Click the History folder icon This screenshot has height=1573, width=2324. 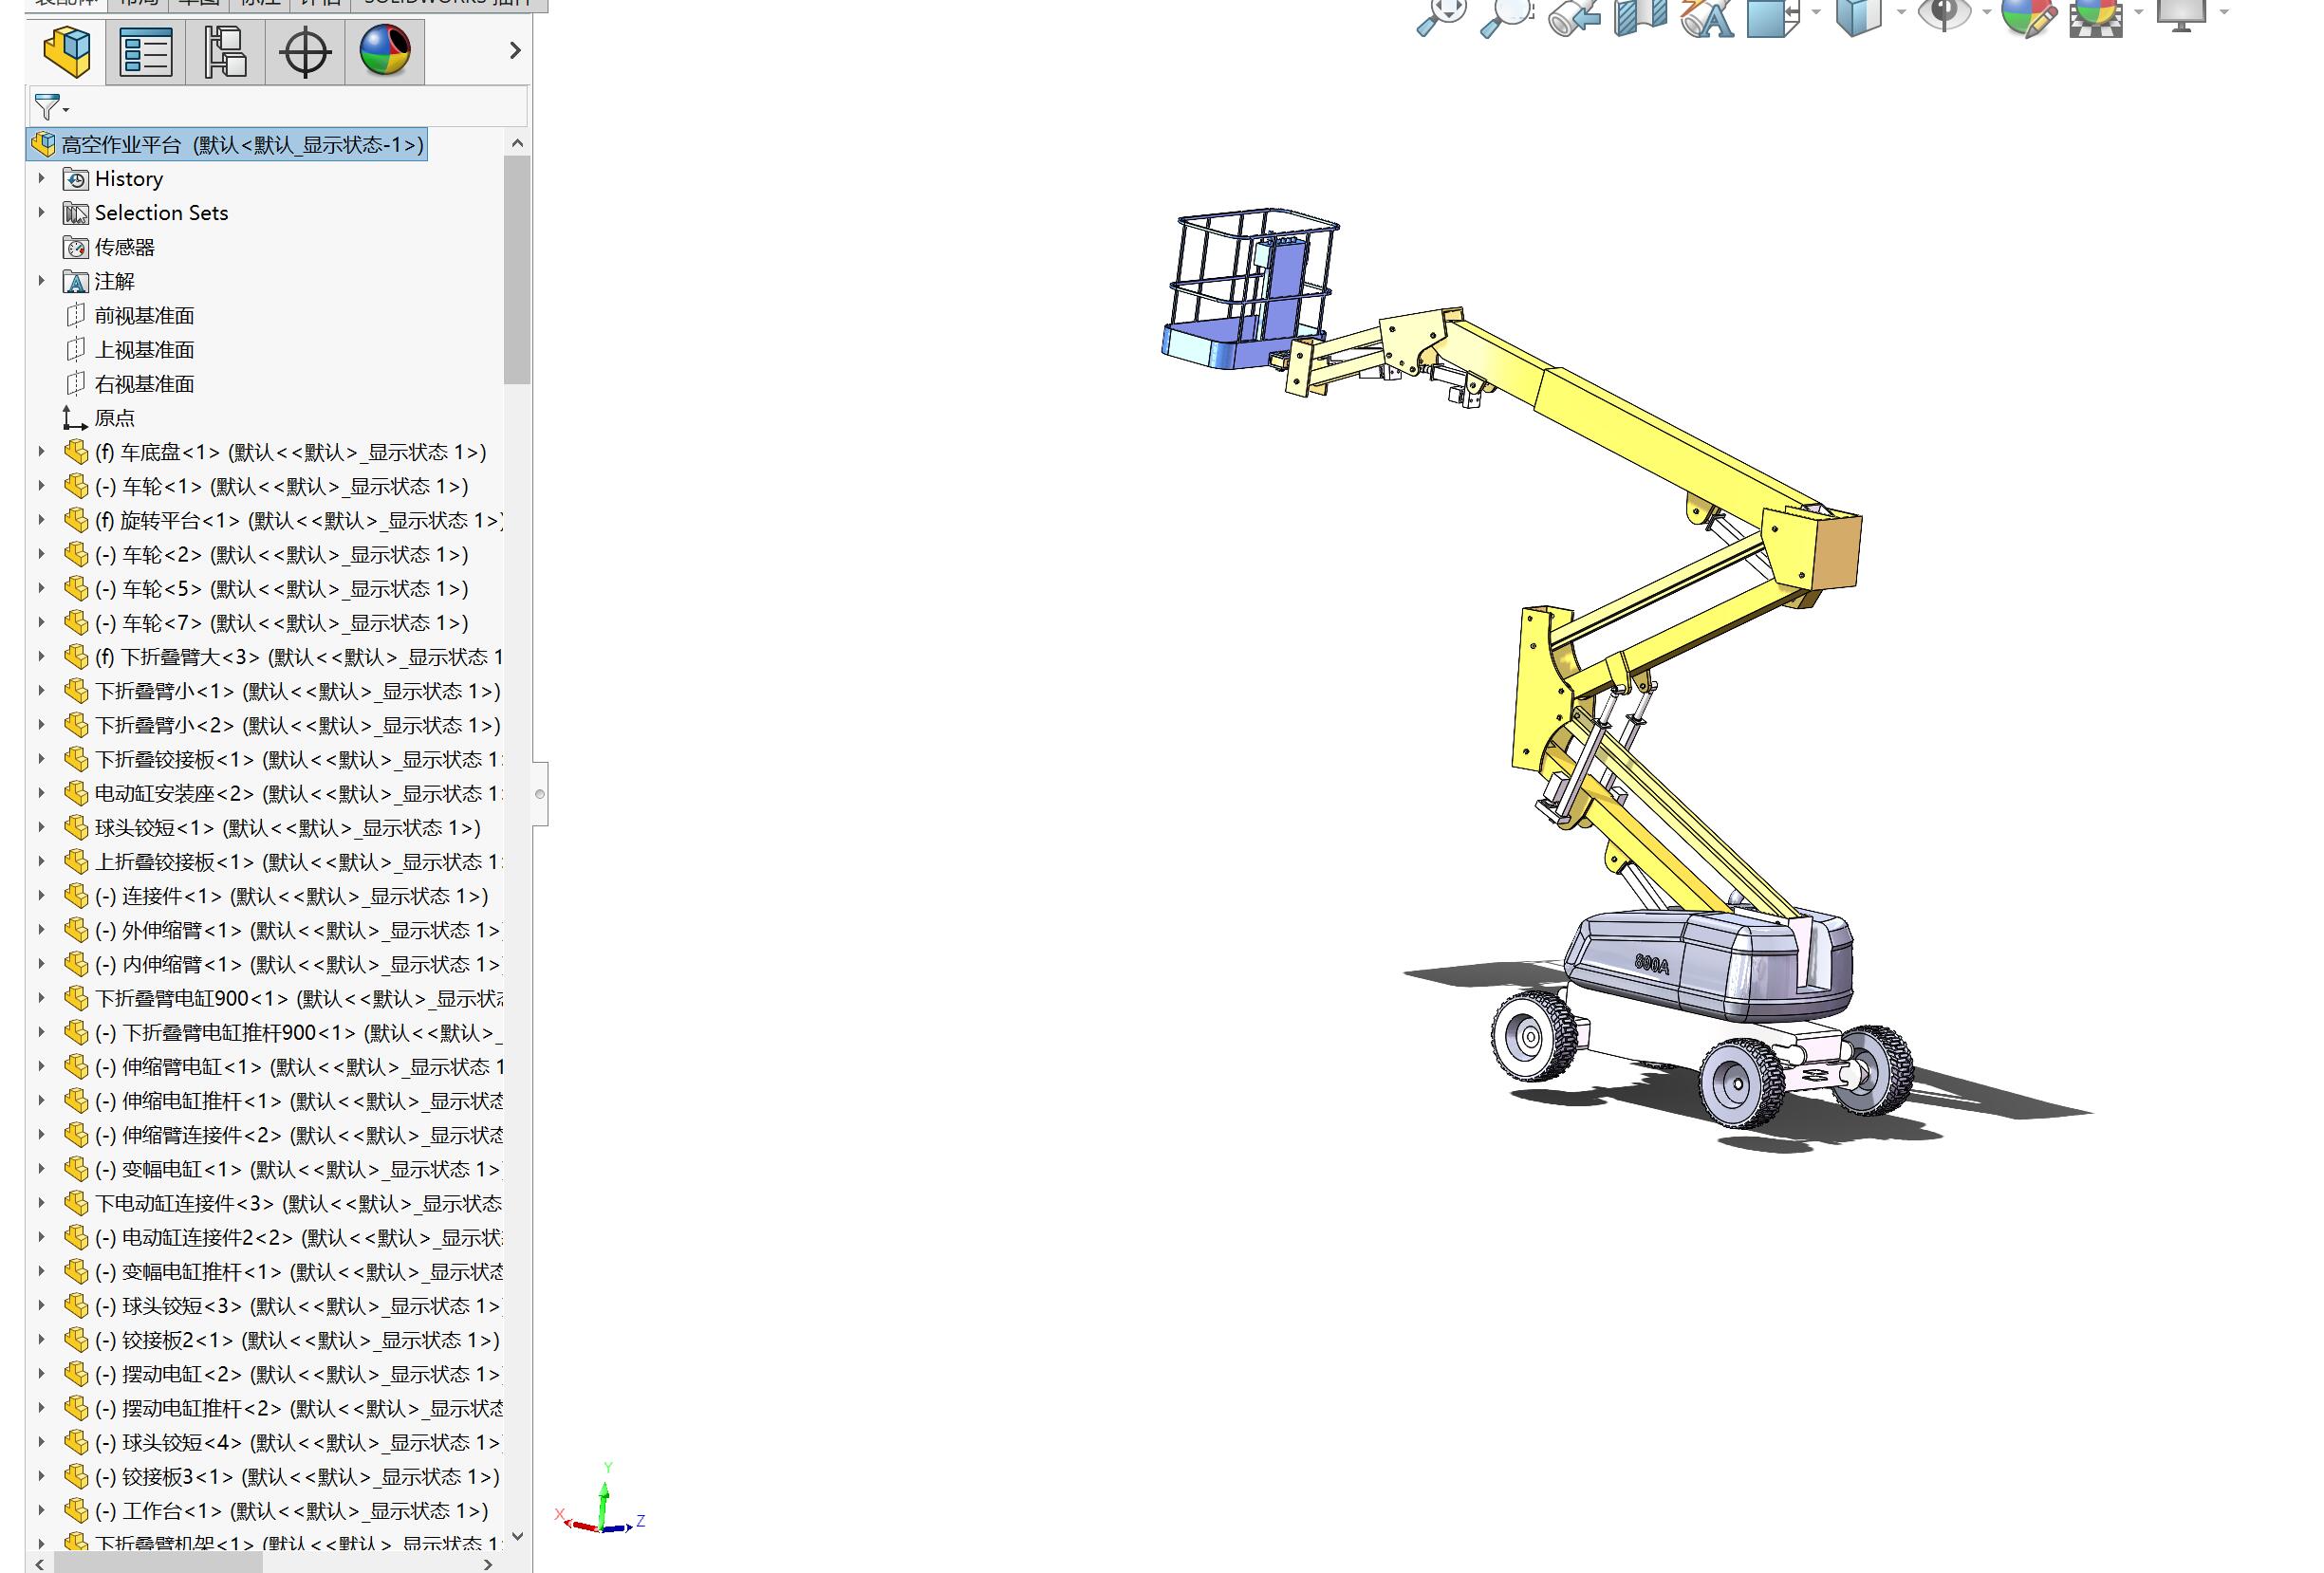pos(76,179)
